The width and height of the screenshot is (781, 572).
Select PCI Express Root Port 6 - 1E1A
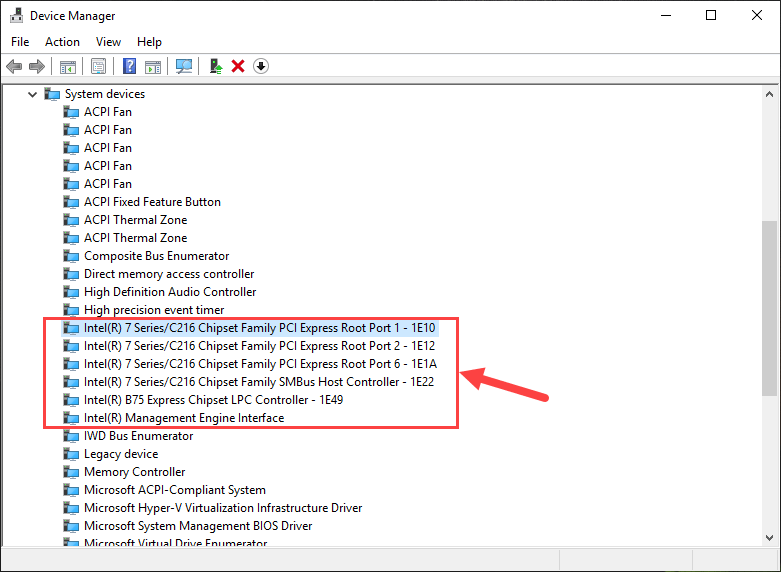260,364
